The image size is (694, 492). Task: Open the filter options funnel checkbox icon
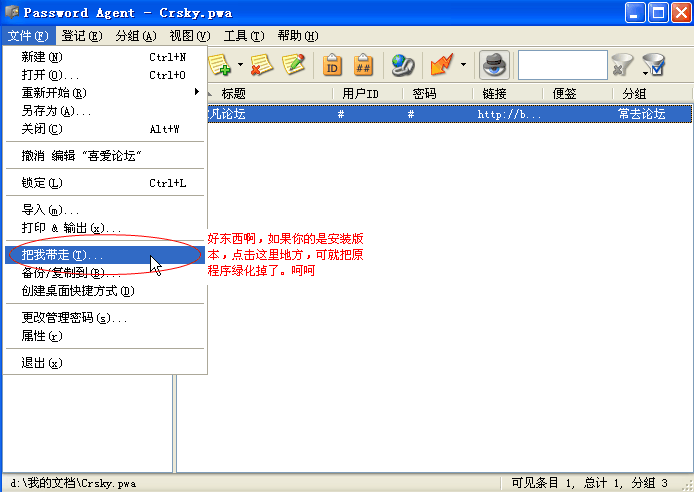[x=654, y=65]
